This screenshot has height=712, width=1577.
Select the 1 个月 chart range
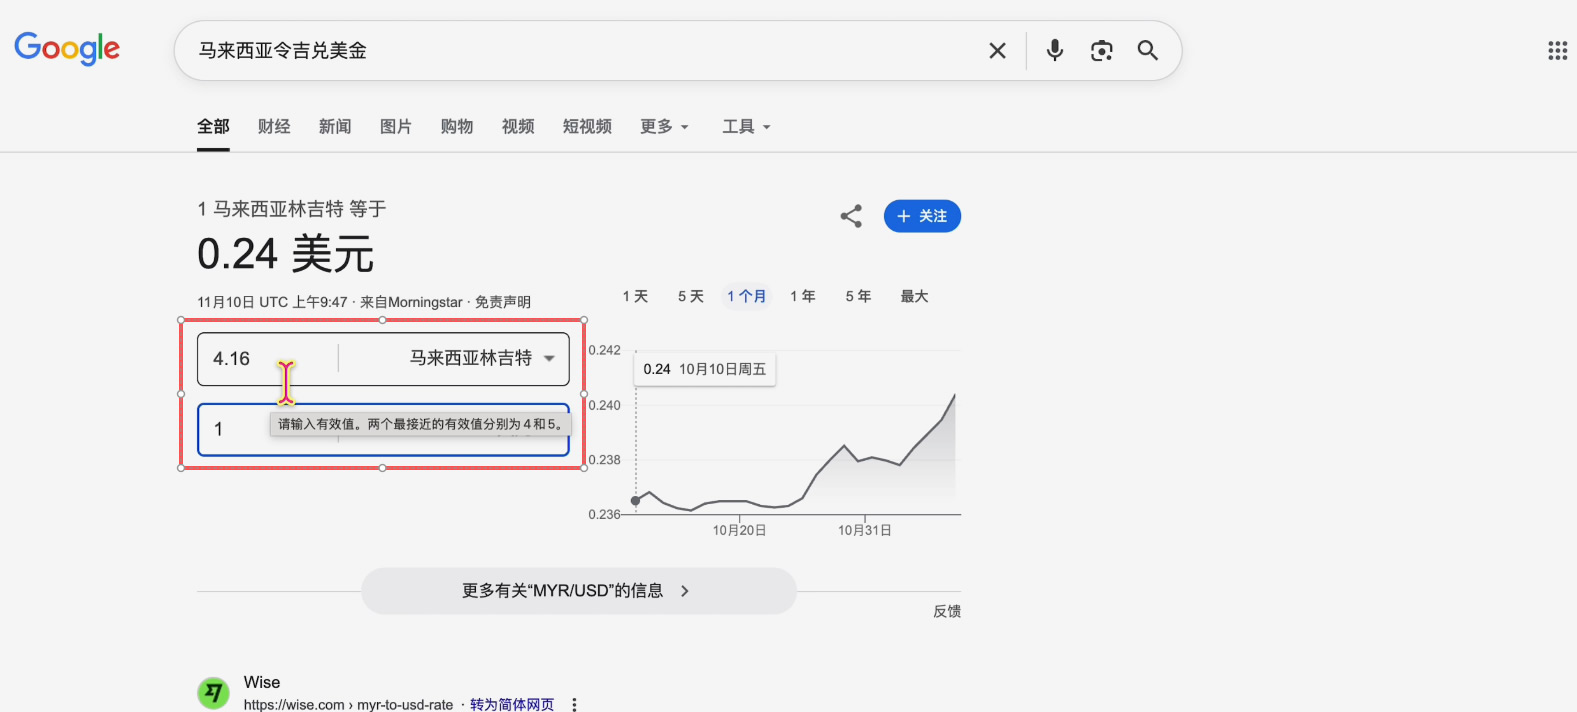pyautogui.click(x=747, y=296)
